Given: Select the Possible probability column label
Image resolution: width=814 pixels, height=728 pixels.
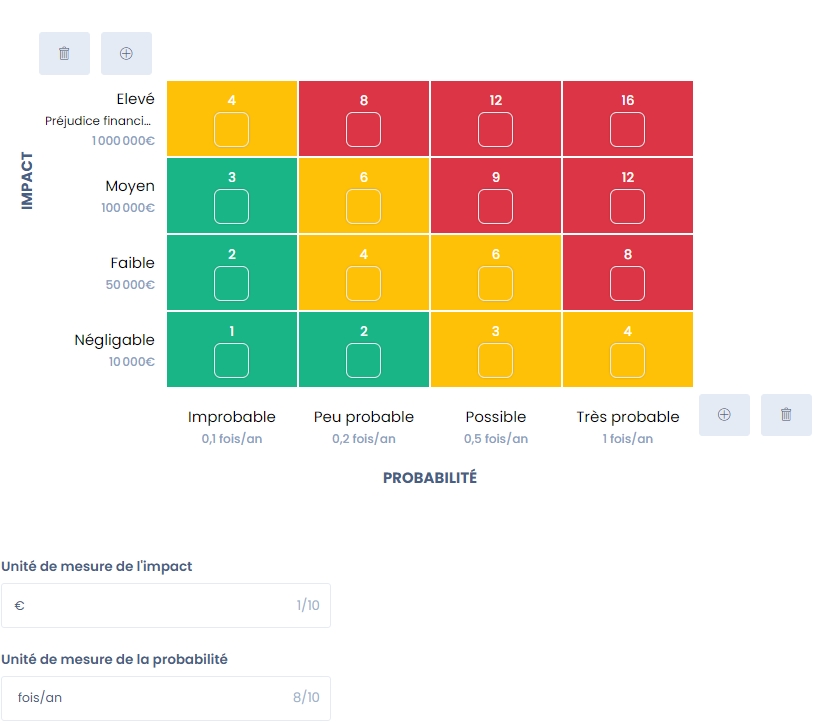Looking at the screenshot, I should click(495, 417).
